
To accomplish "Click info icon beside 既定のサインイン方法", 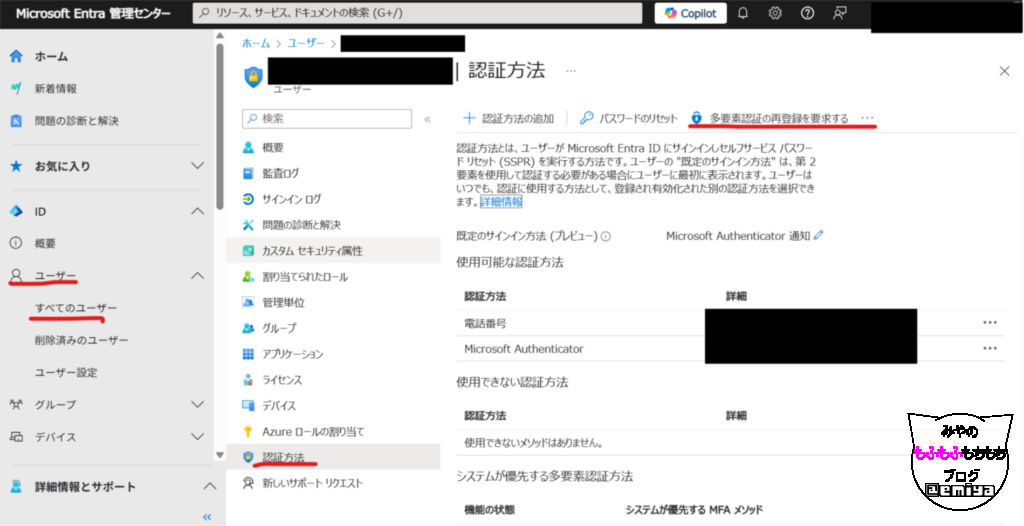I will point(605,237).
